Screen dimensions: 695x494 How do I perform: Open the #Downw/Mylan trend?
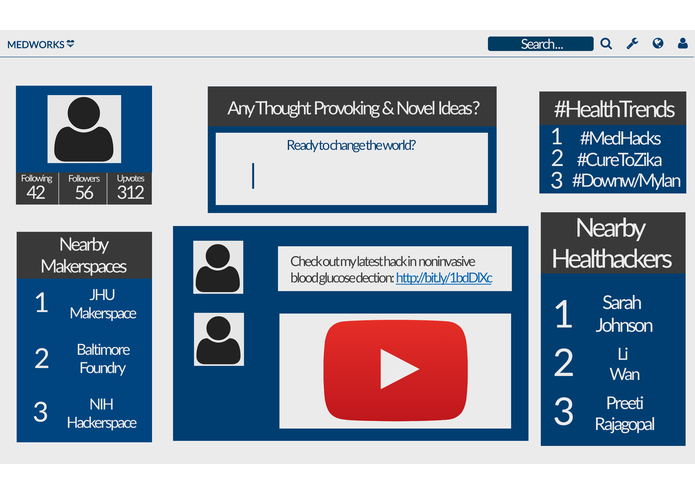pyautogui.click(x=626, y=181)
